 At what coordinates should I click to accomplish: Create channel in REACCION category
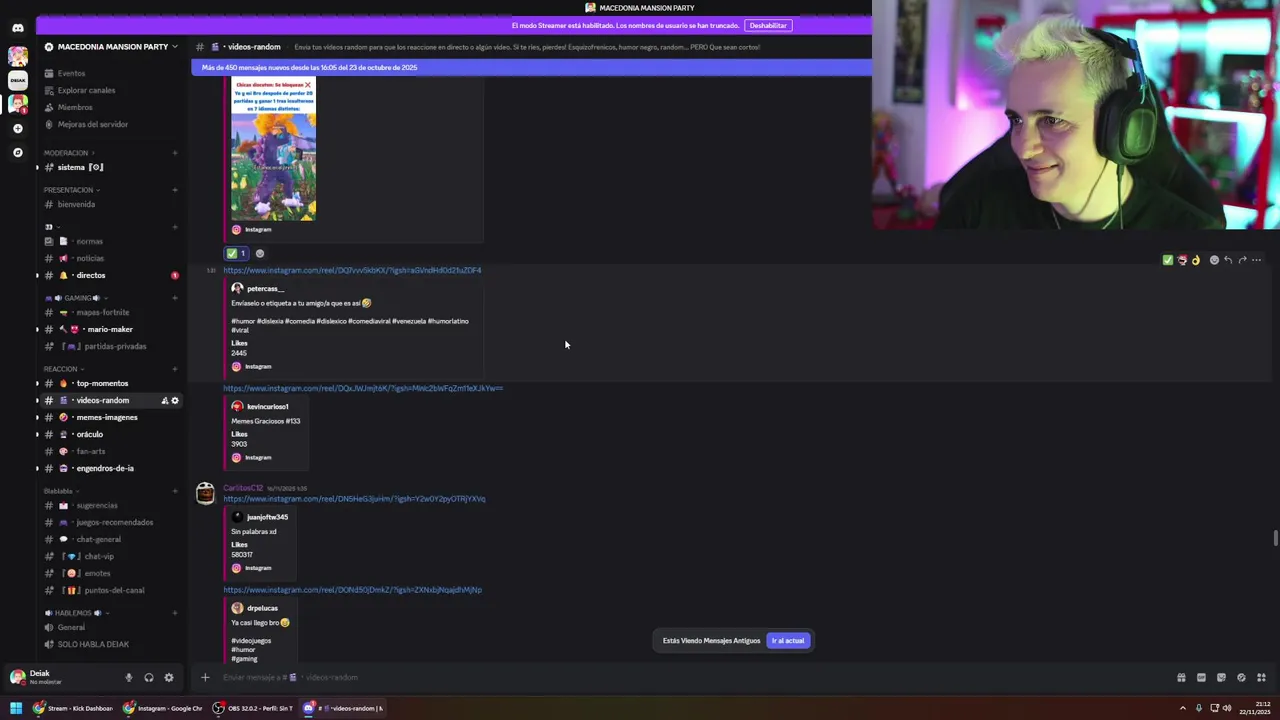pyautogui.click(x=175, y=369)
